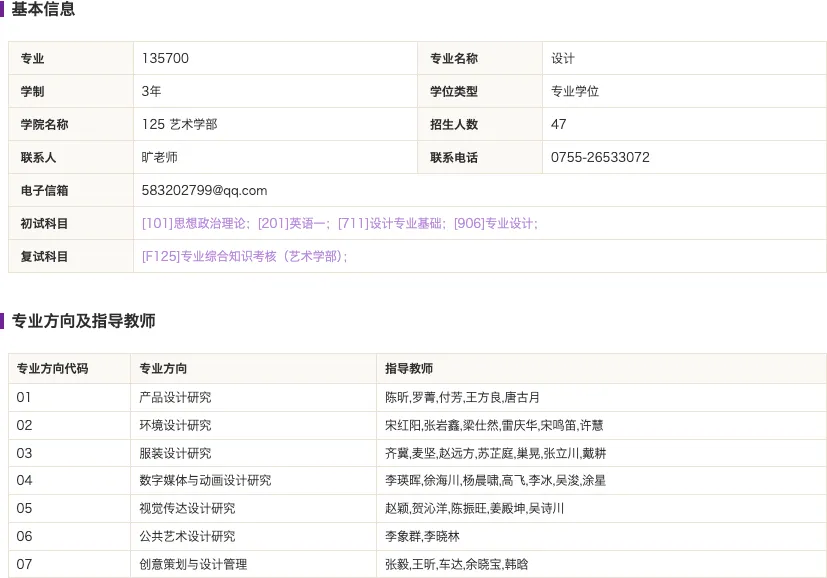Click the 3年 study duration value
This screenshot has height=578, width=827.
151,91
